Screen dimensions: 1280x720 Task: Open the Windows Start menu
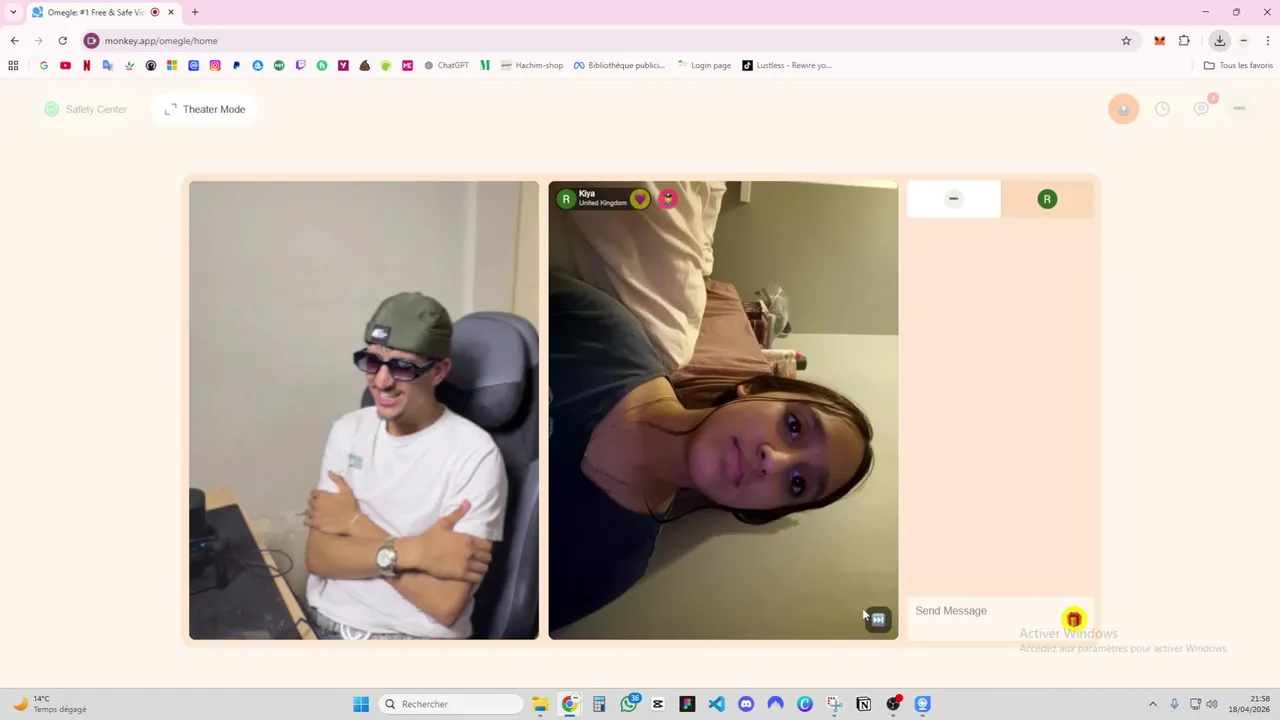(361, 704)
